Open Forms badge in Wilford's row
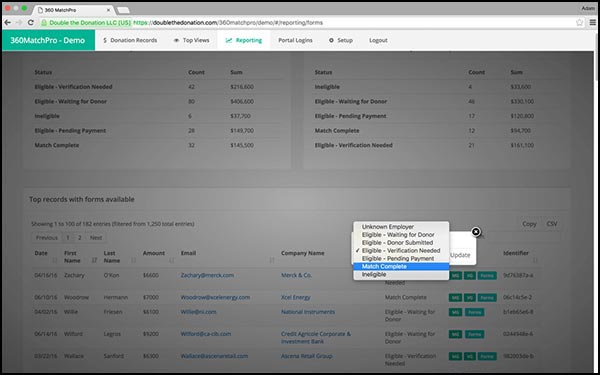600x375 pixels. (474, 334)
